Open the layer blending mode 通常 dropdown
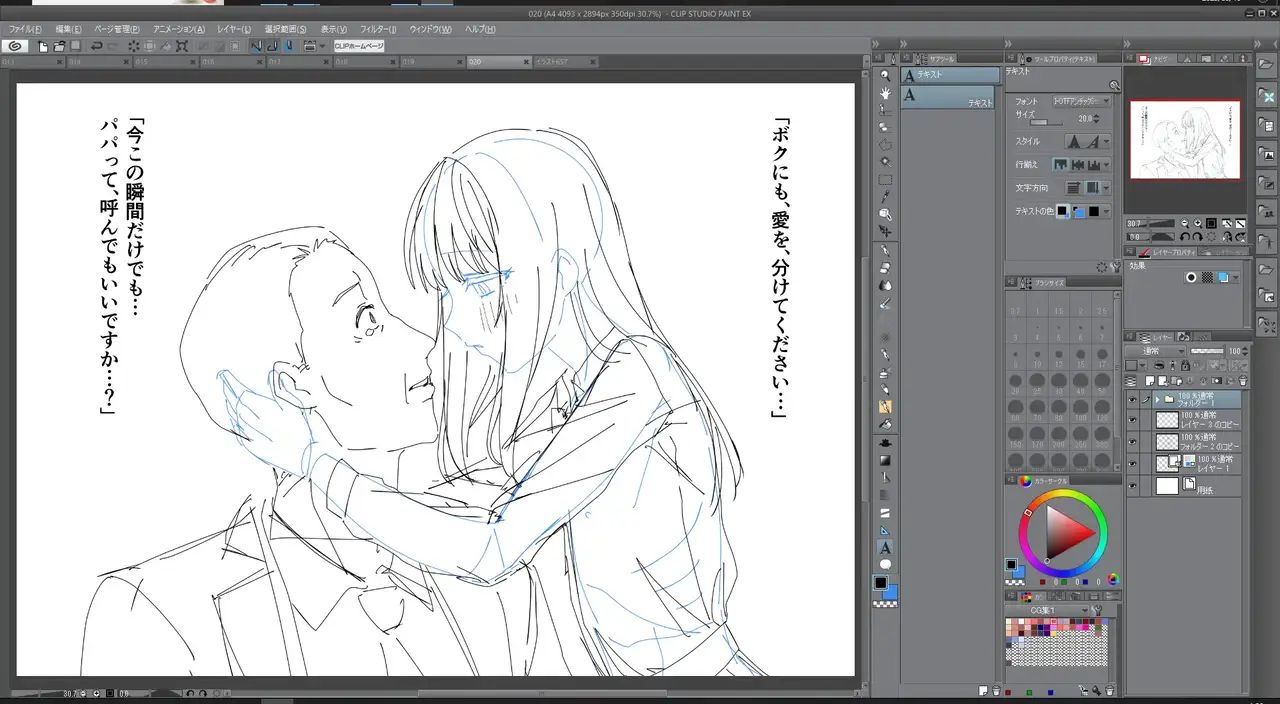Viewport: 1280px width, 704px height. tap(1155, 351)
